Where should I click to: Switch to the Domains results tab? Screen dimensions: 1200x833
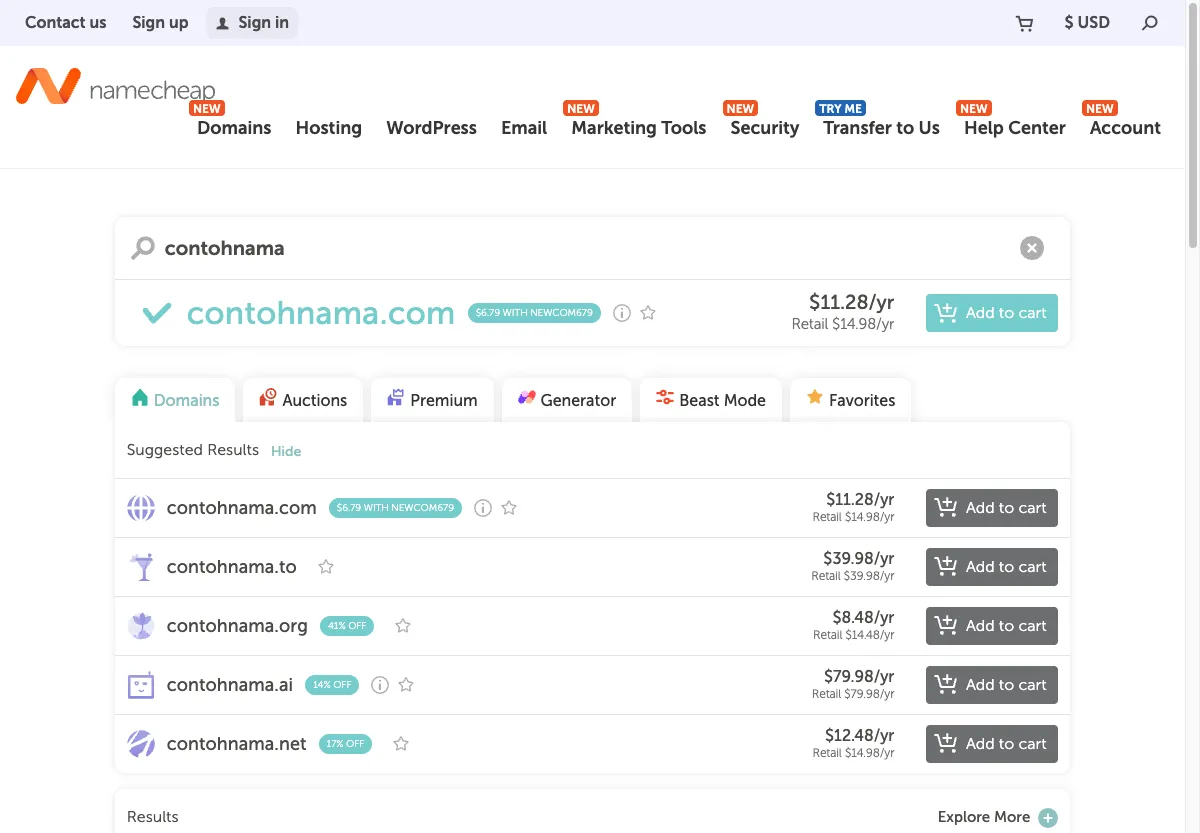[175, 400]
